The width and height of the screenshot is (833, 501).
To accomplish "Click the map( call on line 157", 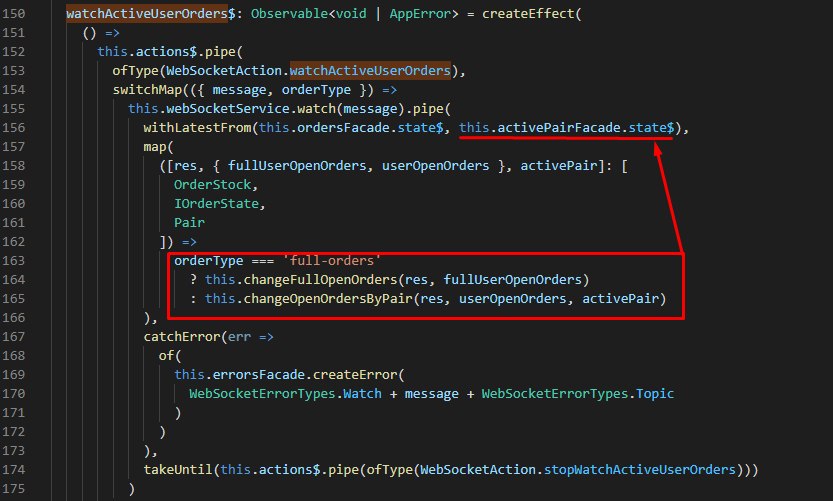I will 158,147.
